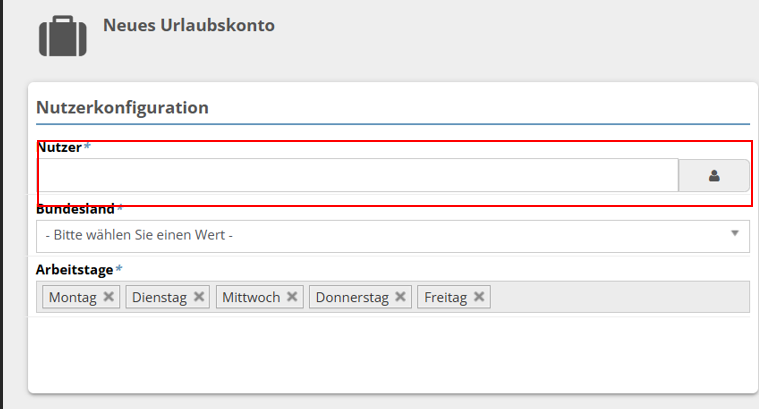Click the Bundesland field label
This screenshot has width=759, height=409.
coord(76,209)
